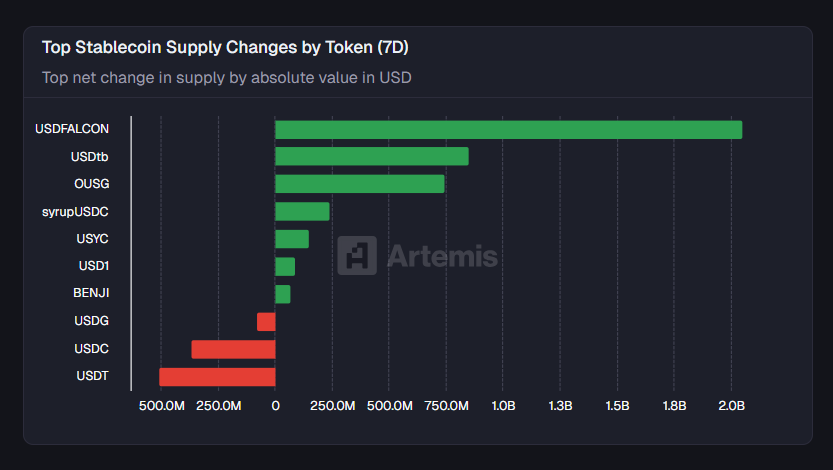Select the syrupUSDC bar
833x470 pixels.
click(302, 211)
